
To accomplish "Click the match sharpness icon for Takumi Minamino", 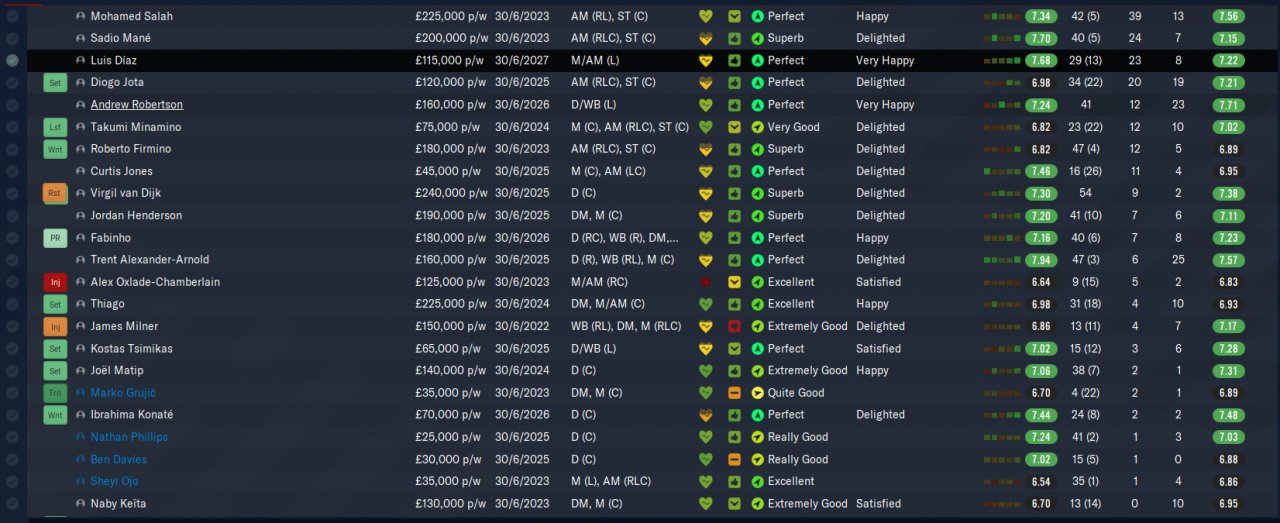I will (x=734, y=127).
